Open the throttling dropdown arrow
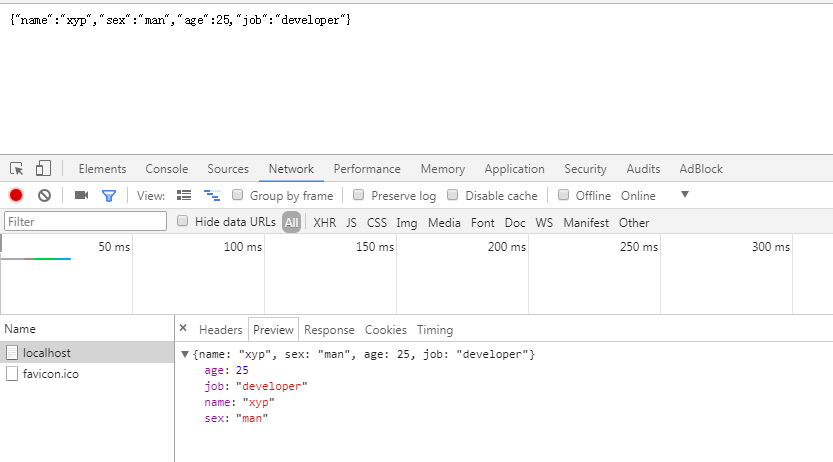The height and width of the screenshot is (462, 833). [685, 194]
